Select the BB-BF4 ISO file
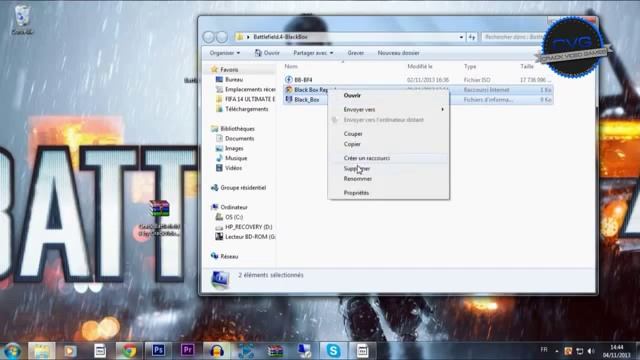This screenshot has width=640, height=360. [303, 80]
